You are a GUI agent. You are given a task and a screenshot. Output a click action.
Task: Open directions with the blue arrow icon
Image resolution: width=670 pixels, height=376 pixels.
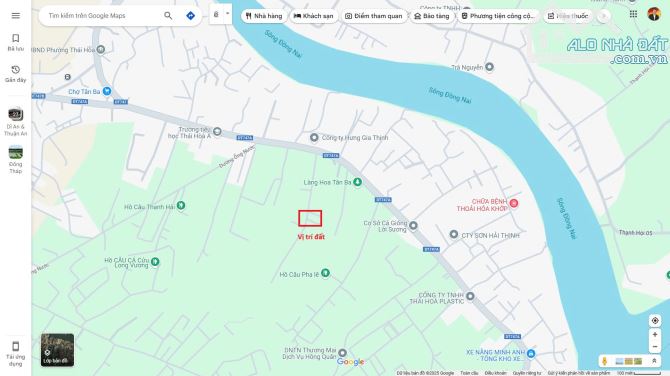tap(191, 16)
